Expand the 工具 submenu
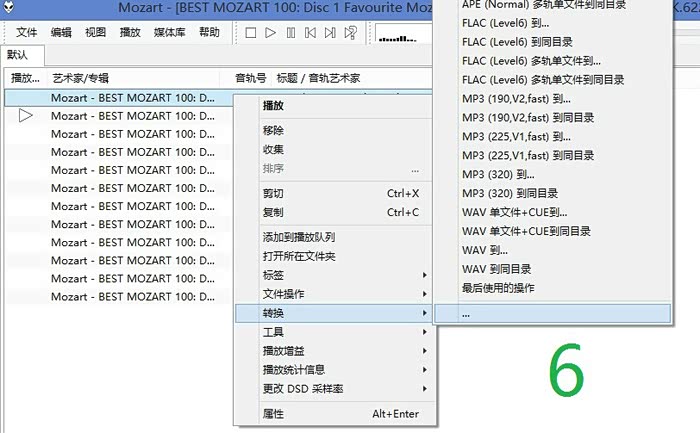Image resolution: width=700 pixels, height=433 pixels. [x=334, y=332]
